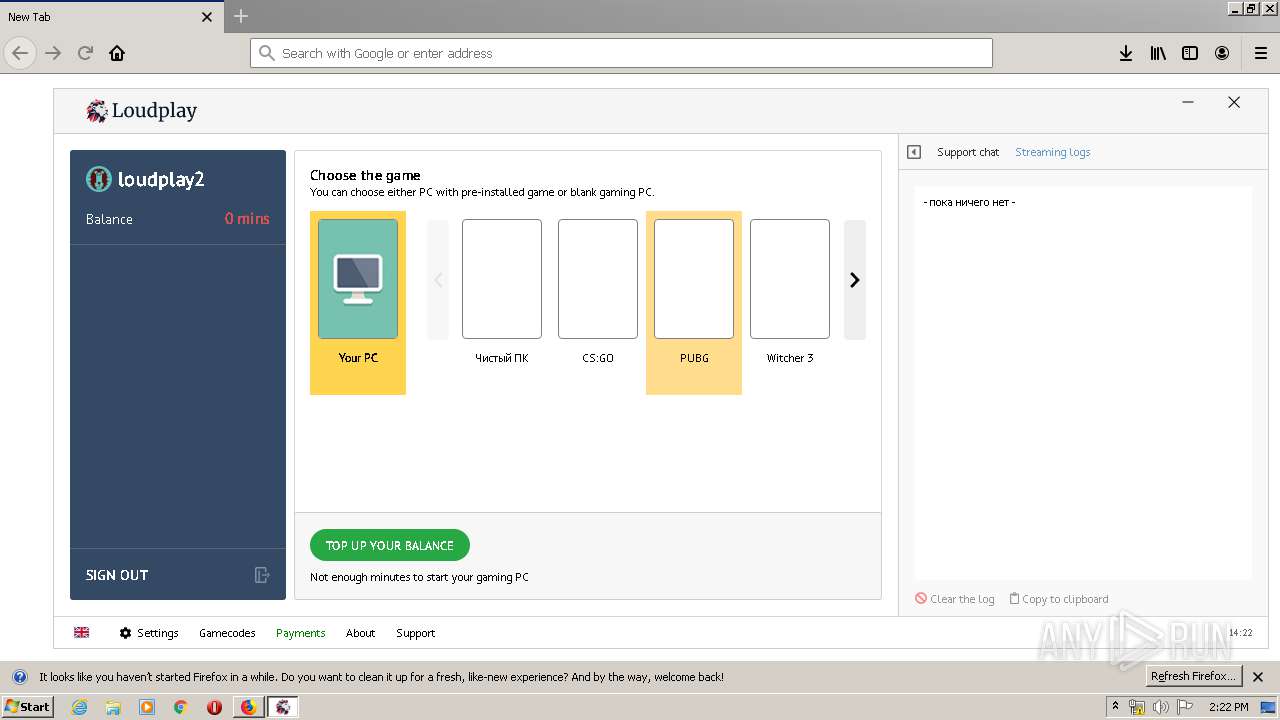Click the Loudplay logo icon
The height and width of the screenshot is (720, 1280).
[96, 111]
